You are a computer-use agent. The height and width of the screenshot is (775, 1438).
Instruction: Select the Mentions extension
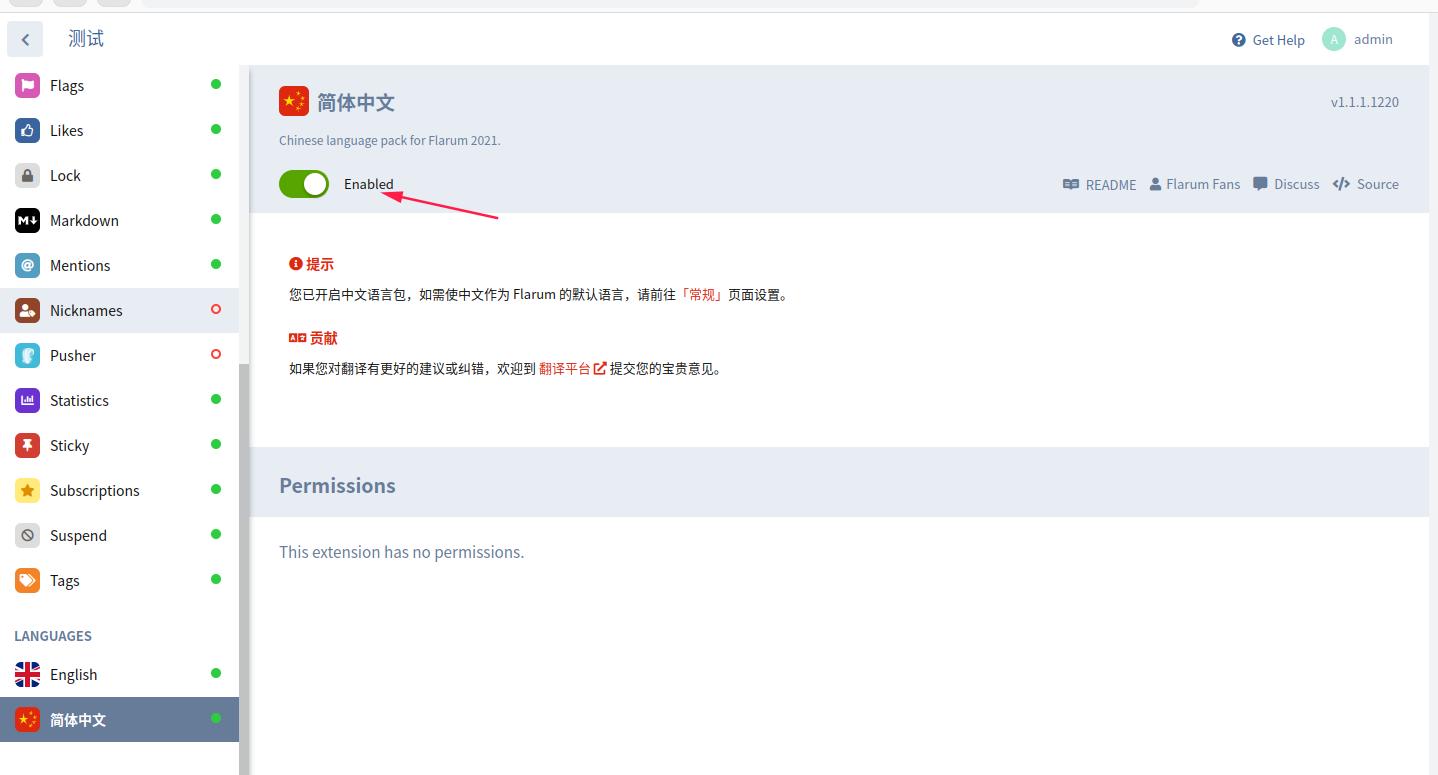[x=82, y=265]
